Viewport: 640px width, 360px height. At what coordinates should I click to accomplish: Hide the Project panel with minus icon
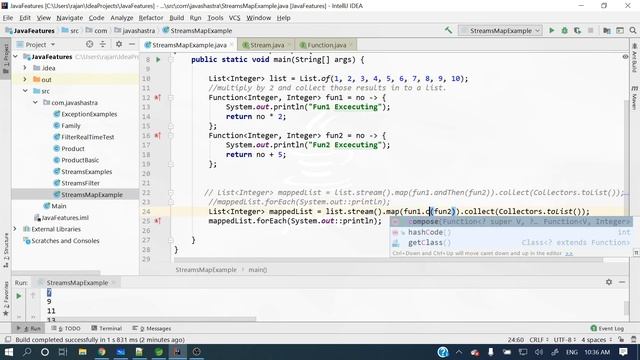click(132, 44)
